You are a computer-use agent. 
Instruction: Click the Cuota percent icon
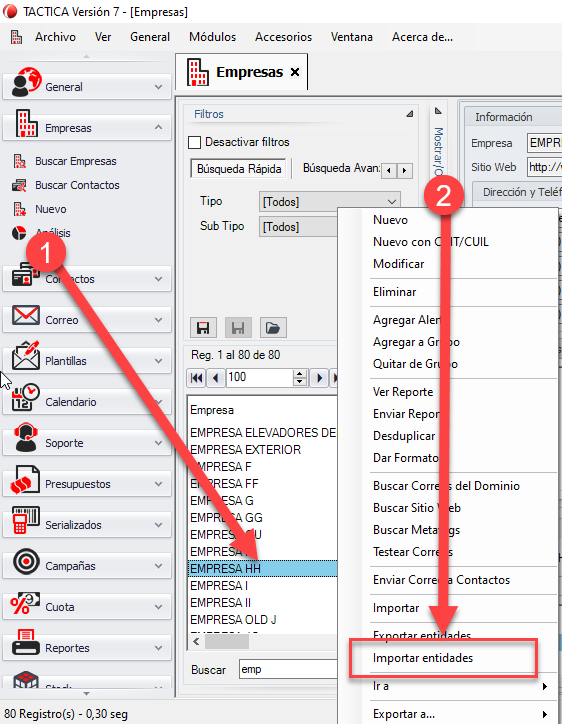coord(25,603)
